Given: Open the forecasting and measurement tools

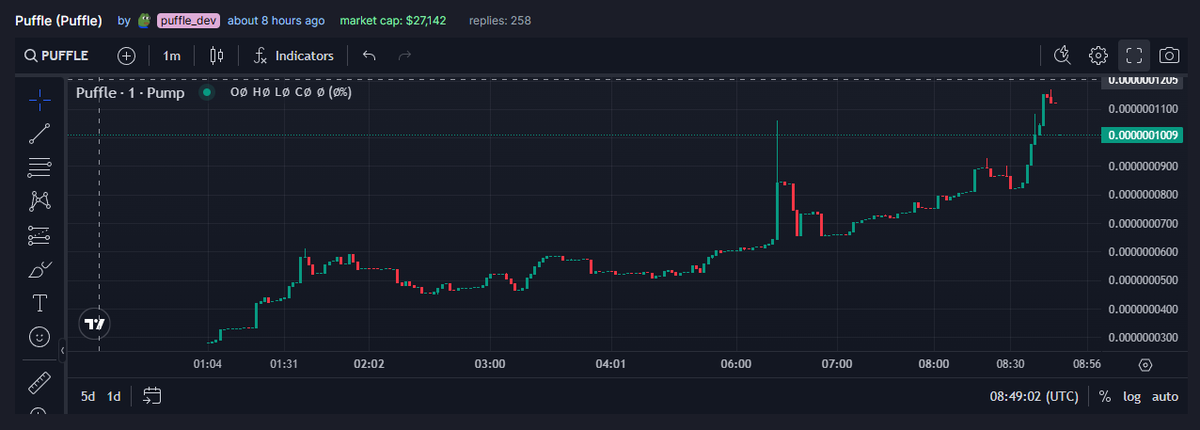Looking at the screenshot, I should 39,235.
